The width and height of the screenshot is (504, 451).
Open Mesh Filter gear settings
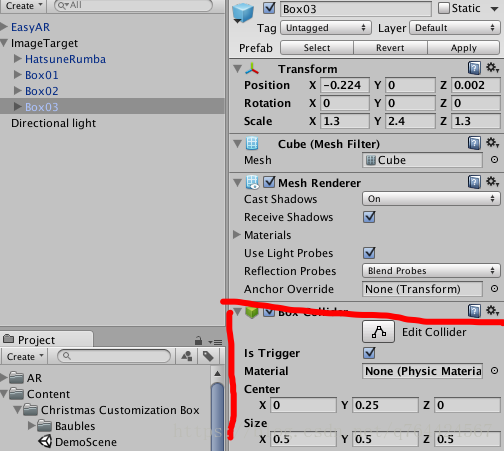coord(492,143)
